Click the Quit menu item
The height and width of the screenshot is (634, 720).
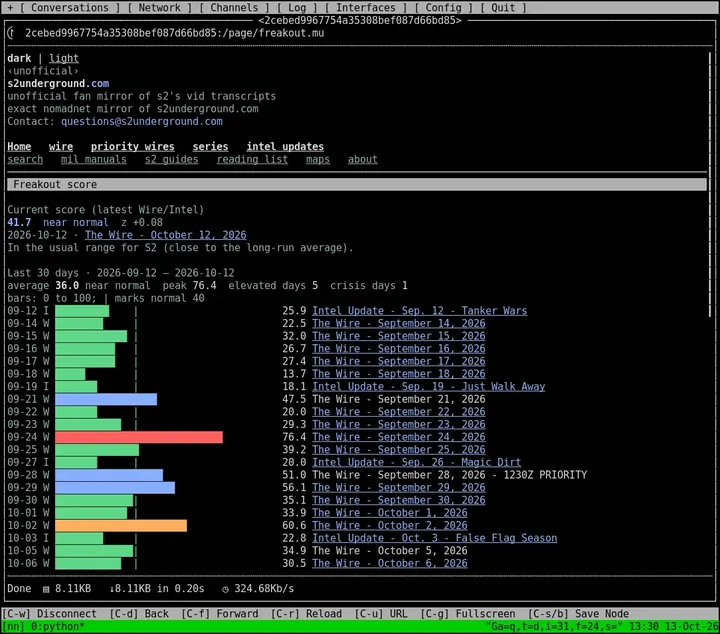503,8
